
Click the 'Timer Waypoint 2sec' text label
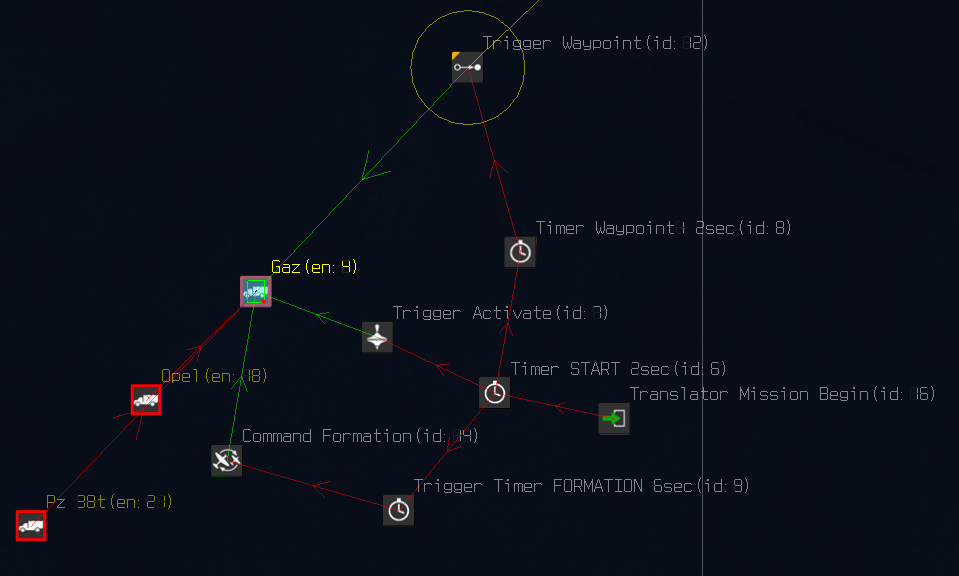coord(663,228)
